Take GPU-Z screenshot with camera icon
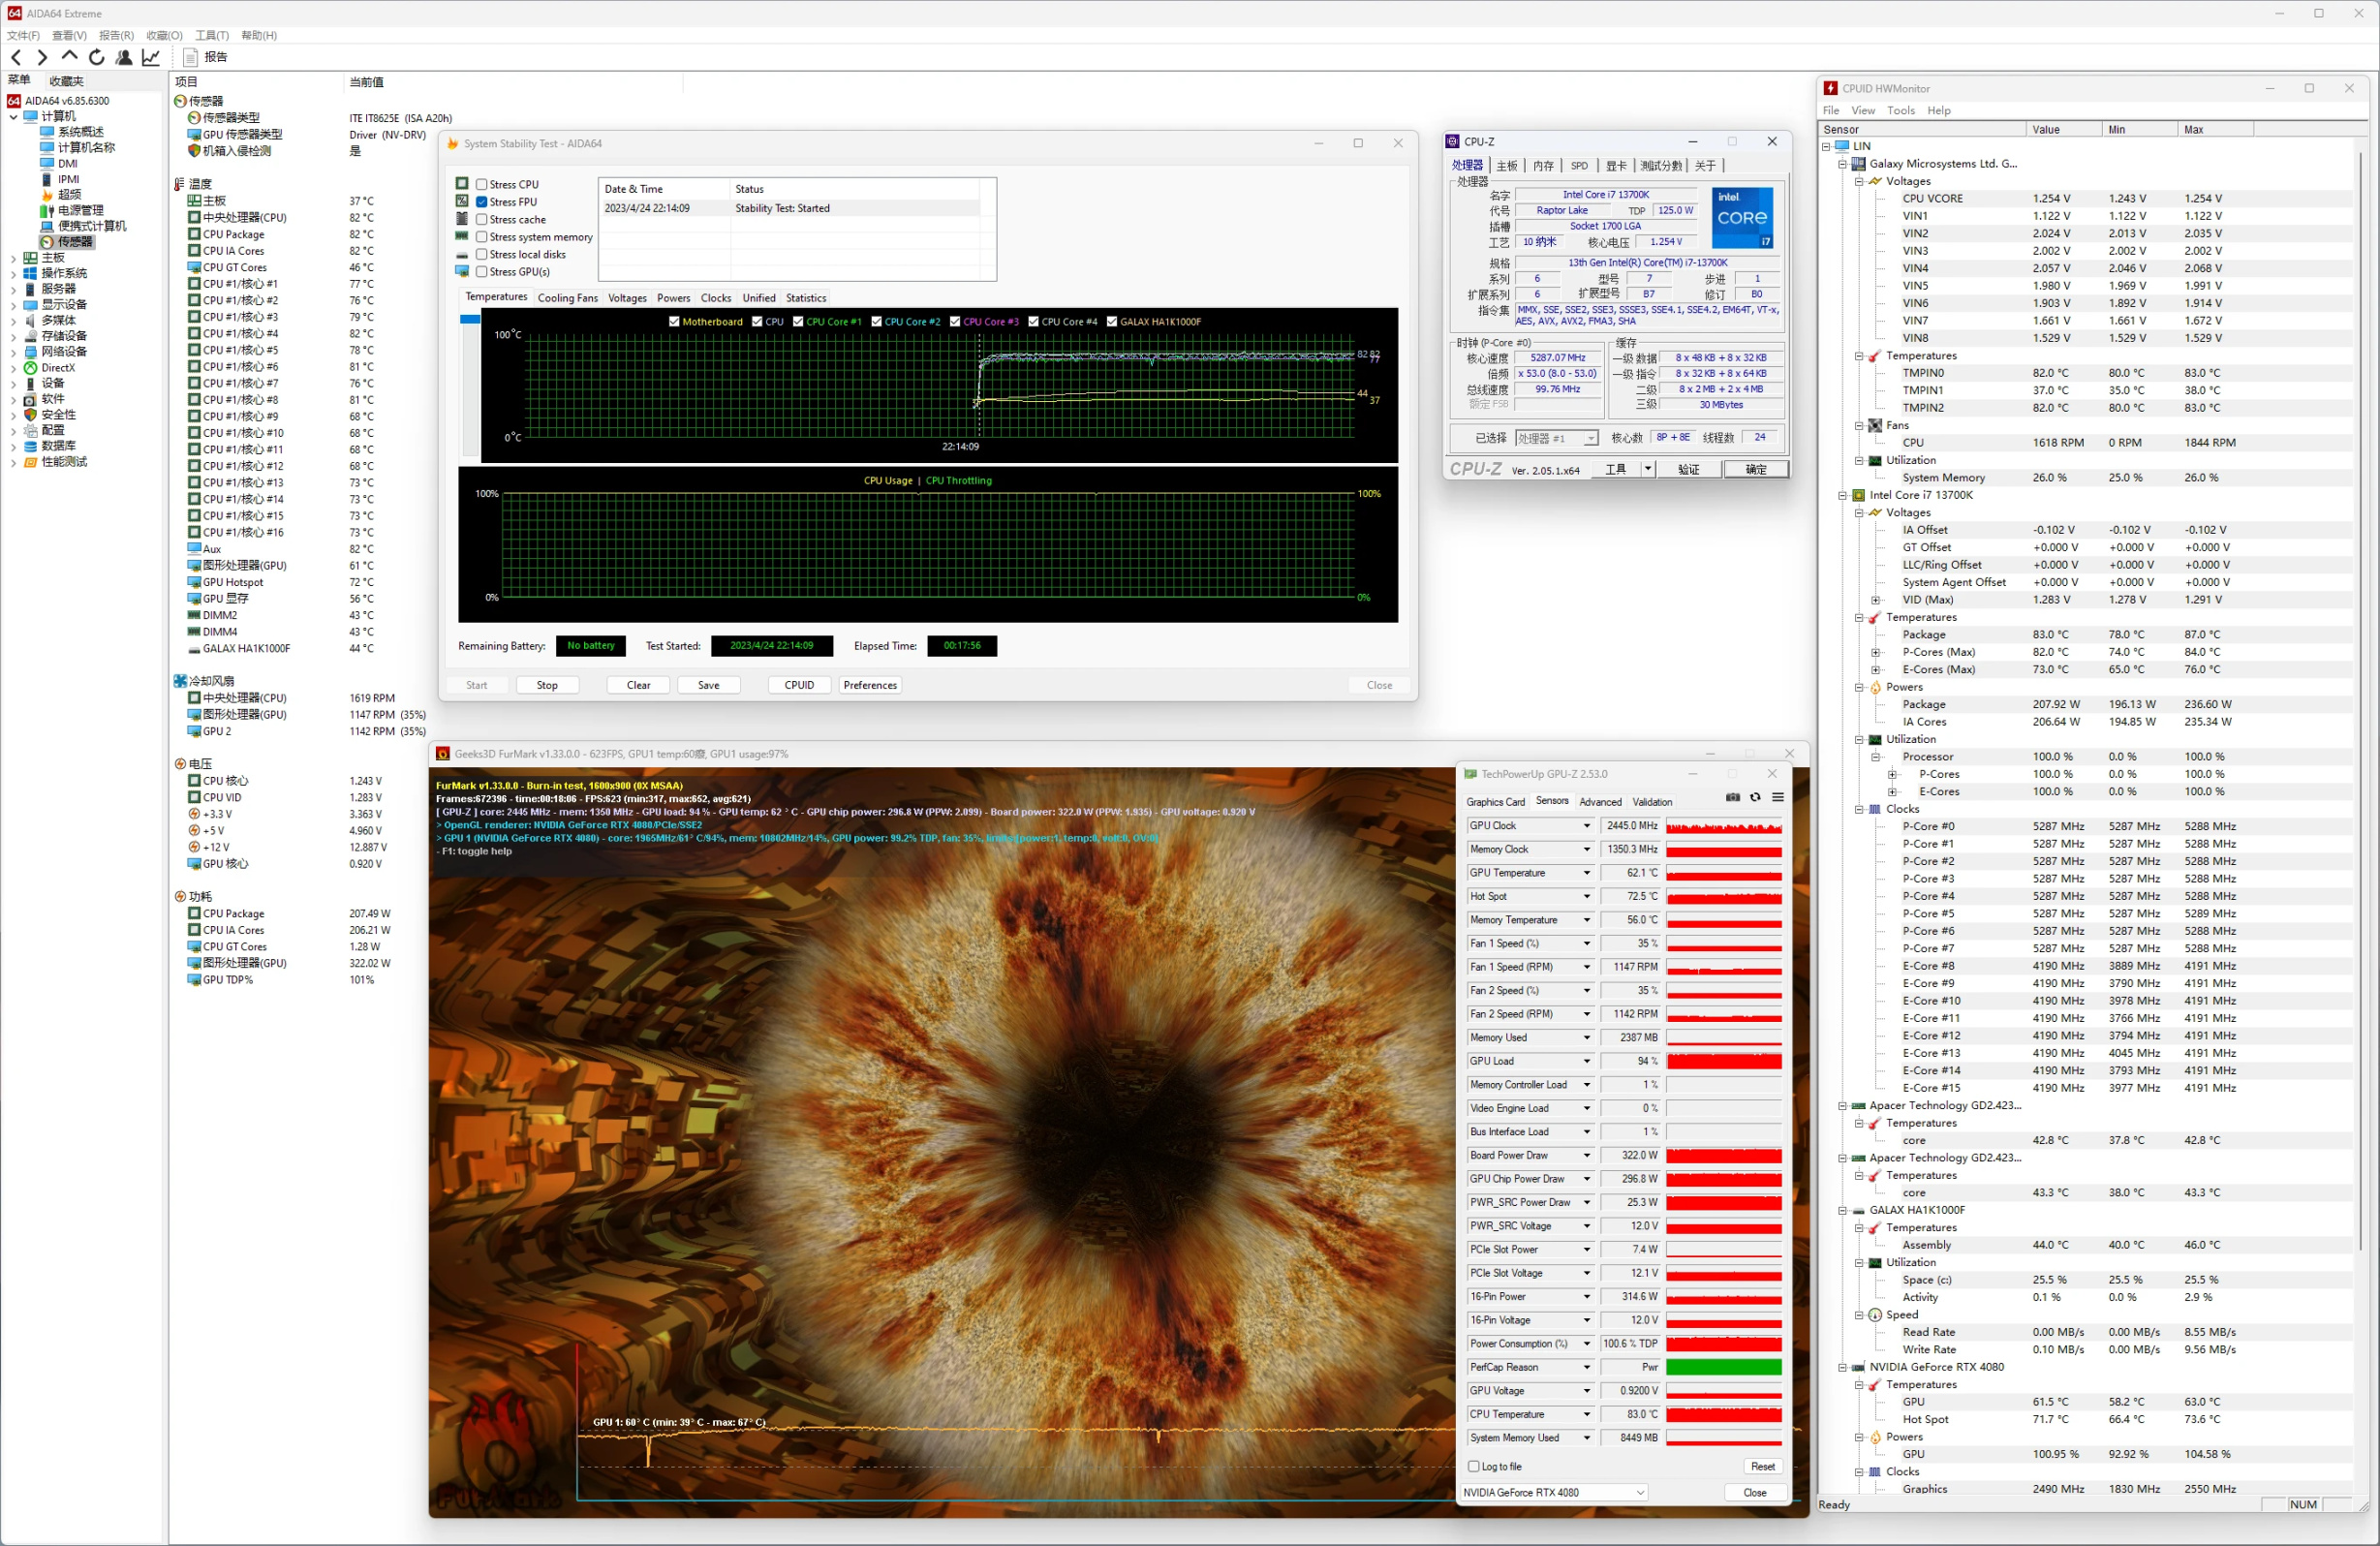Screen dimensions: 2380x1546 point(1732,798)
